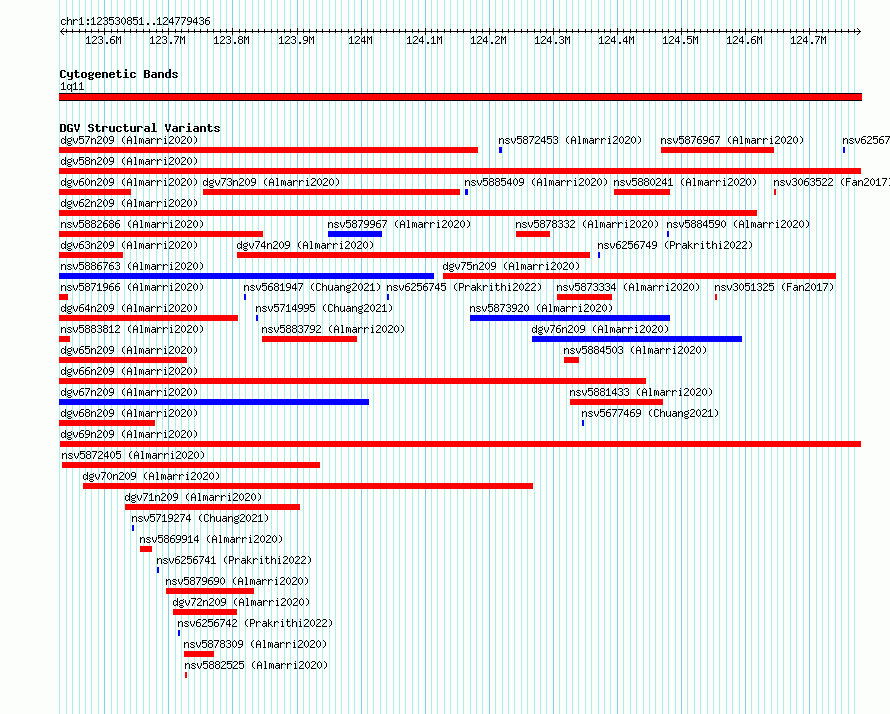Select dgv66n209 (Almarri2020) label

[x=129, y=371]
